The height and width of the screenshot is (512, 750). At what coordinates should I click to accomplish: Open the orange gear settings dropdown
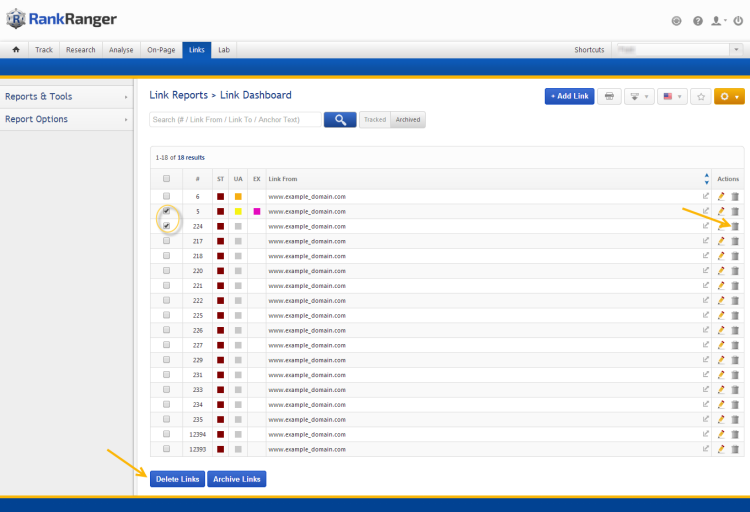point(729,96)
